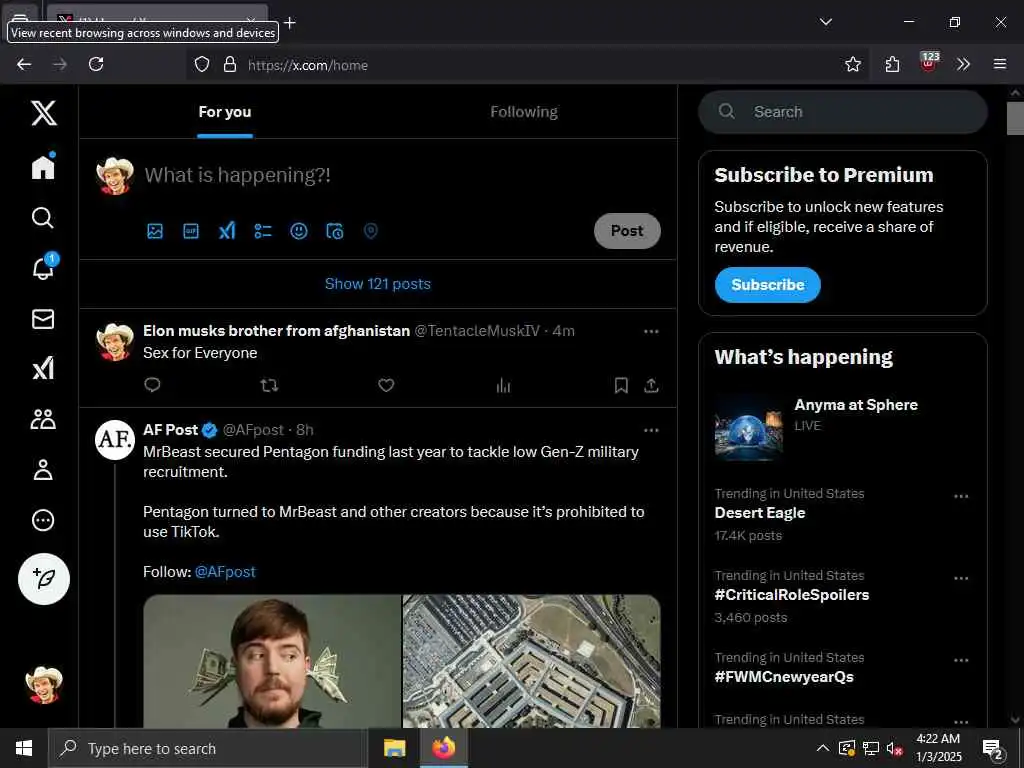This screenshot has width=1024, height=768.
Task: Add media image icon in composer
Action: click(155, 231)
